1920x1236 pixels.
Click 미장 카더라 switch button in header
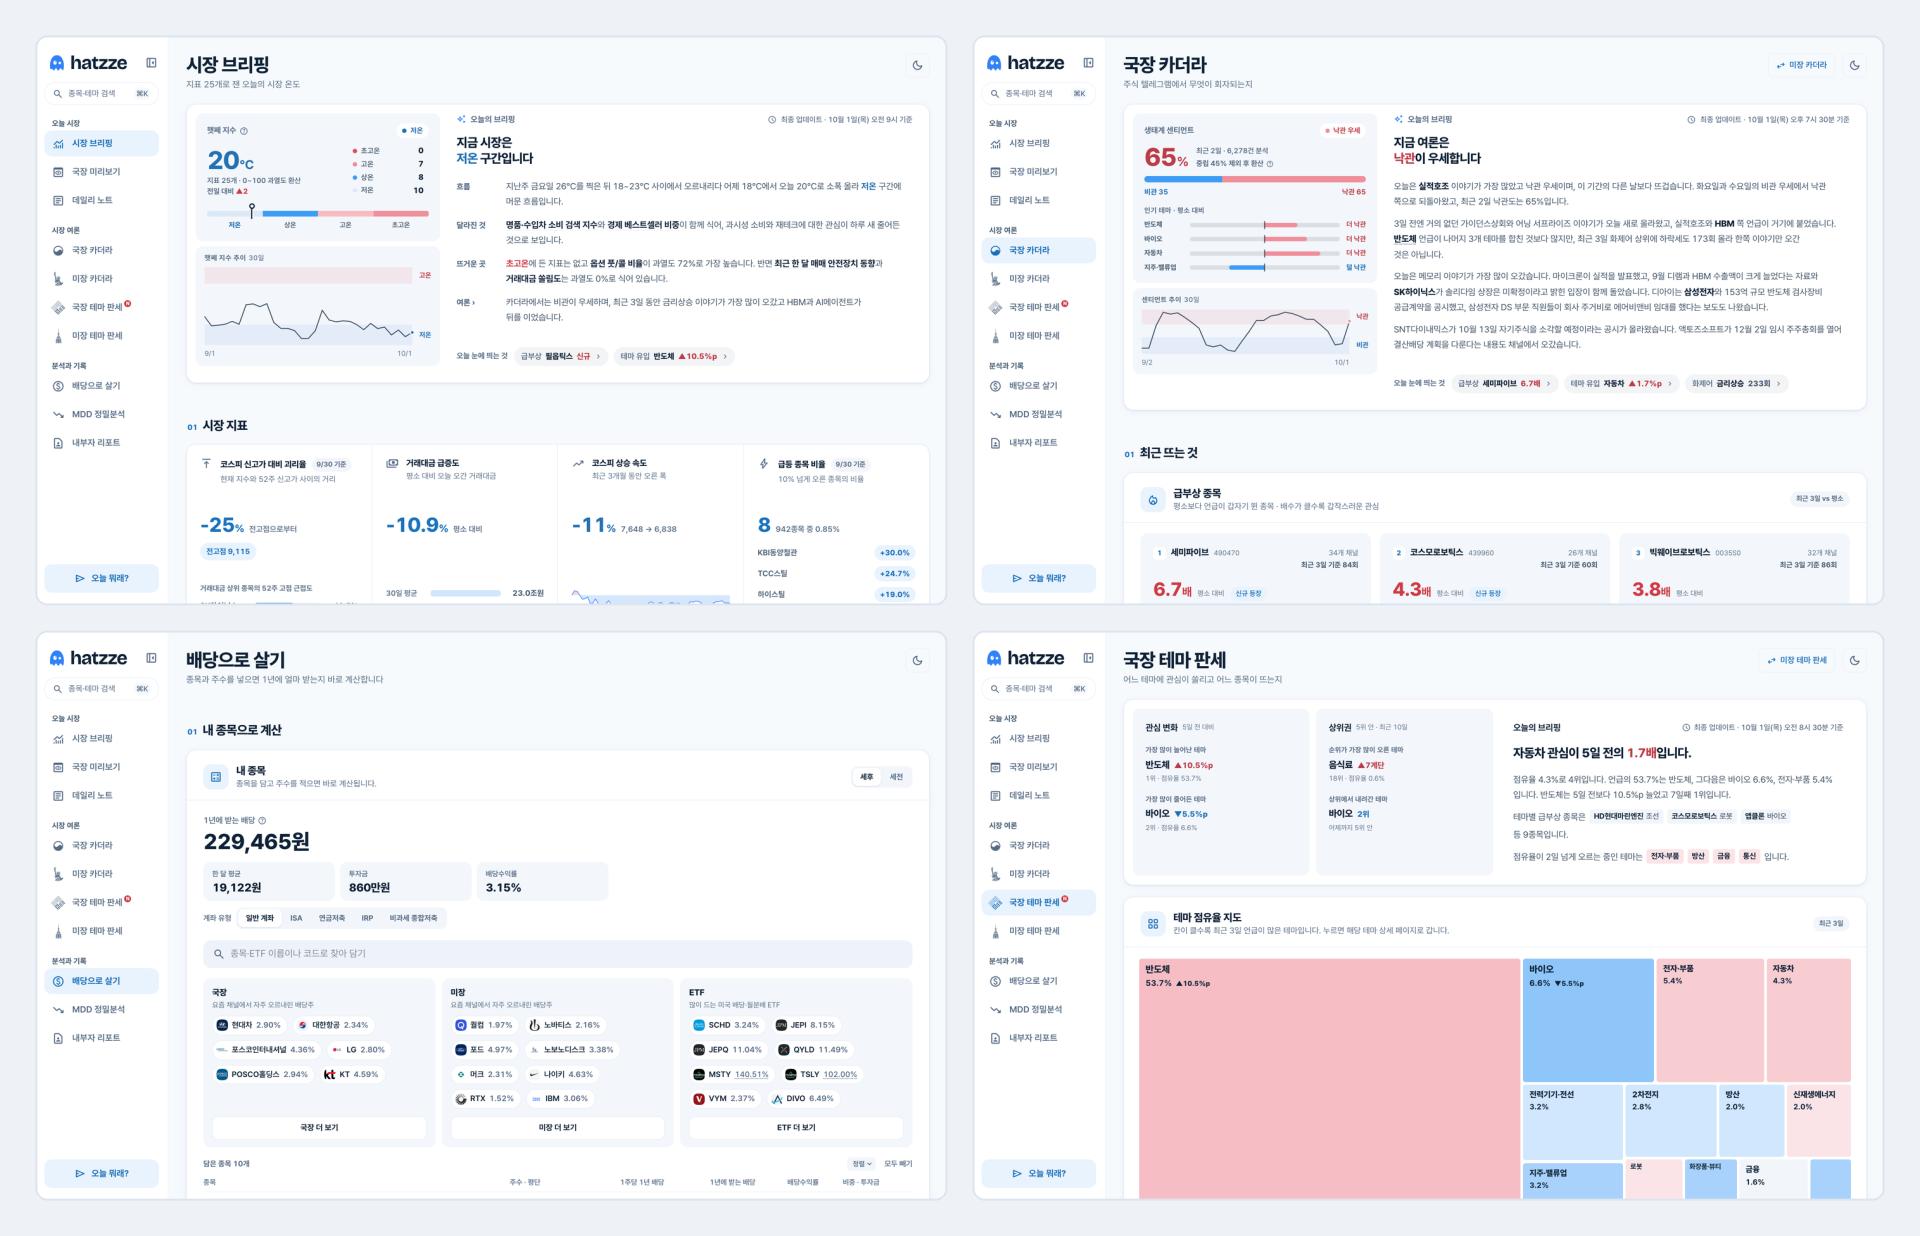1801,65
